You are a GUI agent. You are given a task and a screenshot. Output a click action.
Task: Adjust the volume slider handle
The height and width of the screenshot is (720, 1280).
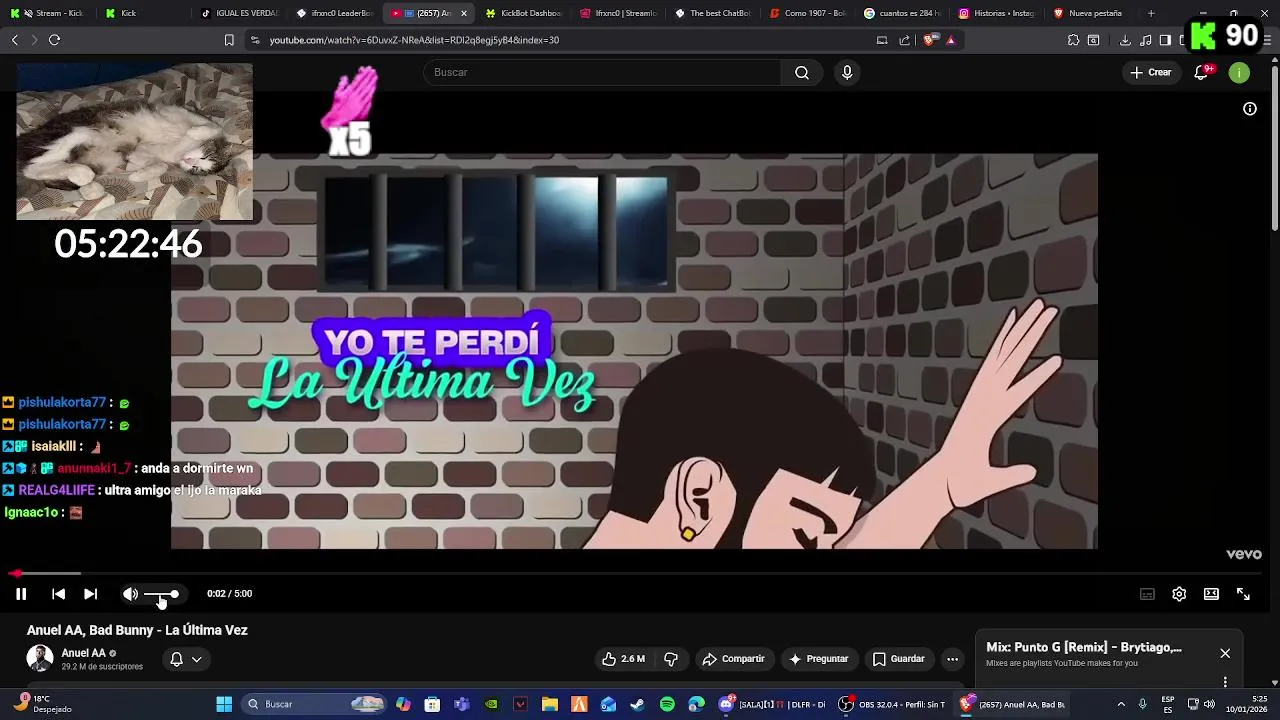[x=174, y=594]
